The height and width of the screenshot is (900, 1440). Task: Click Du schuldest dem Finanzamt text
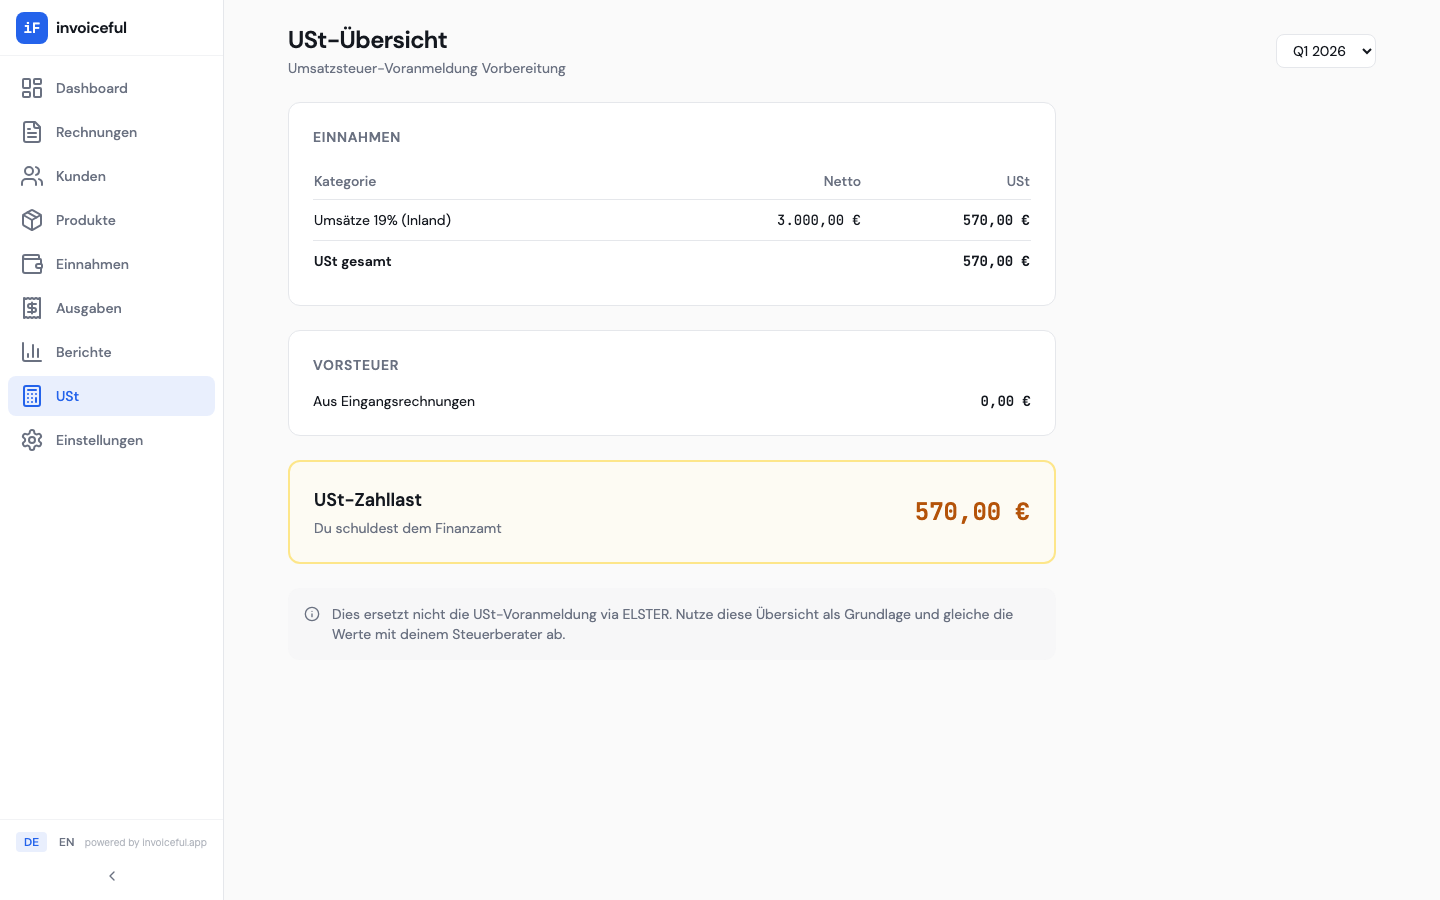pyautogui.click(x=408, y=528)
